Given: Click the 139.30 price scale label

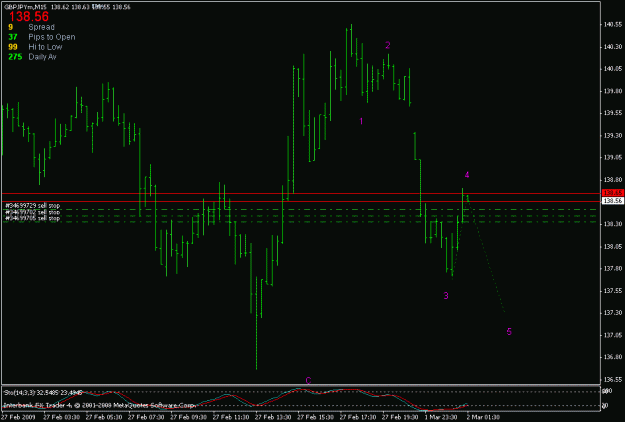Looking at the screenshot, I should pyautogui.click(x=613, y=135).
